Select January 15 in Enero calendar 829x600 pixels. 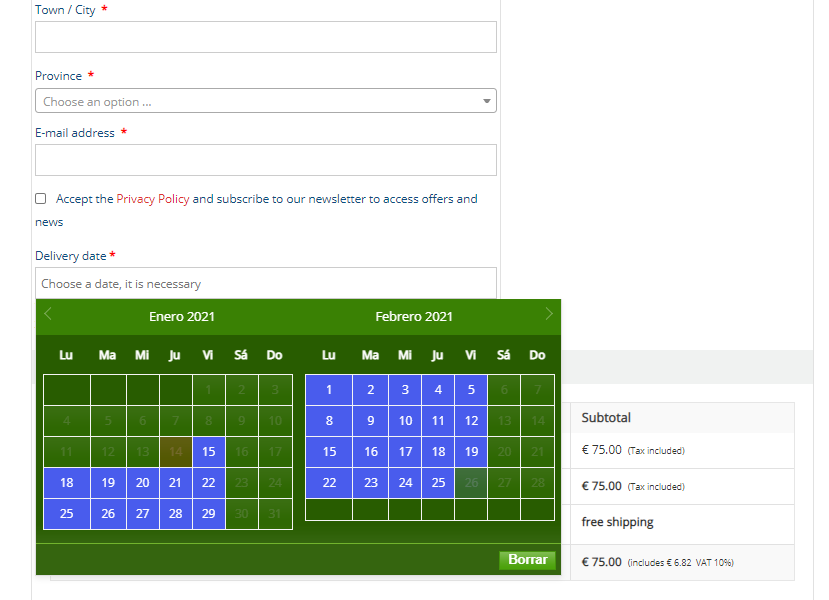(x=208, y=452)
